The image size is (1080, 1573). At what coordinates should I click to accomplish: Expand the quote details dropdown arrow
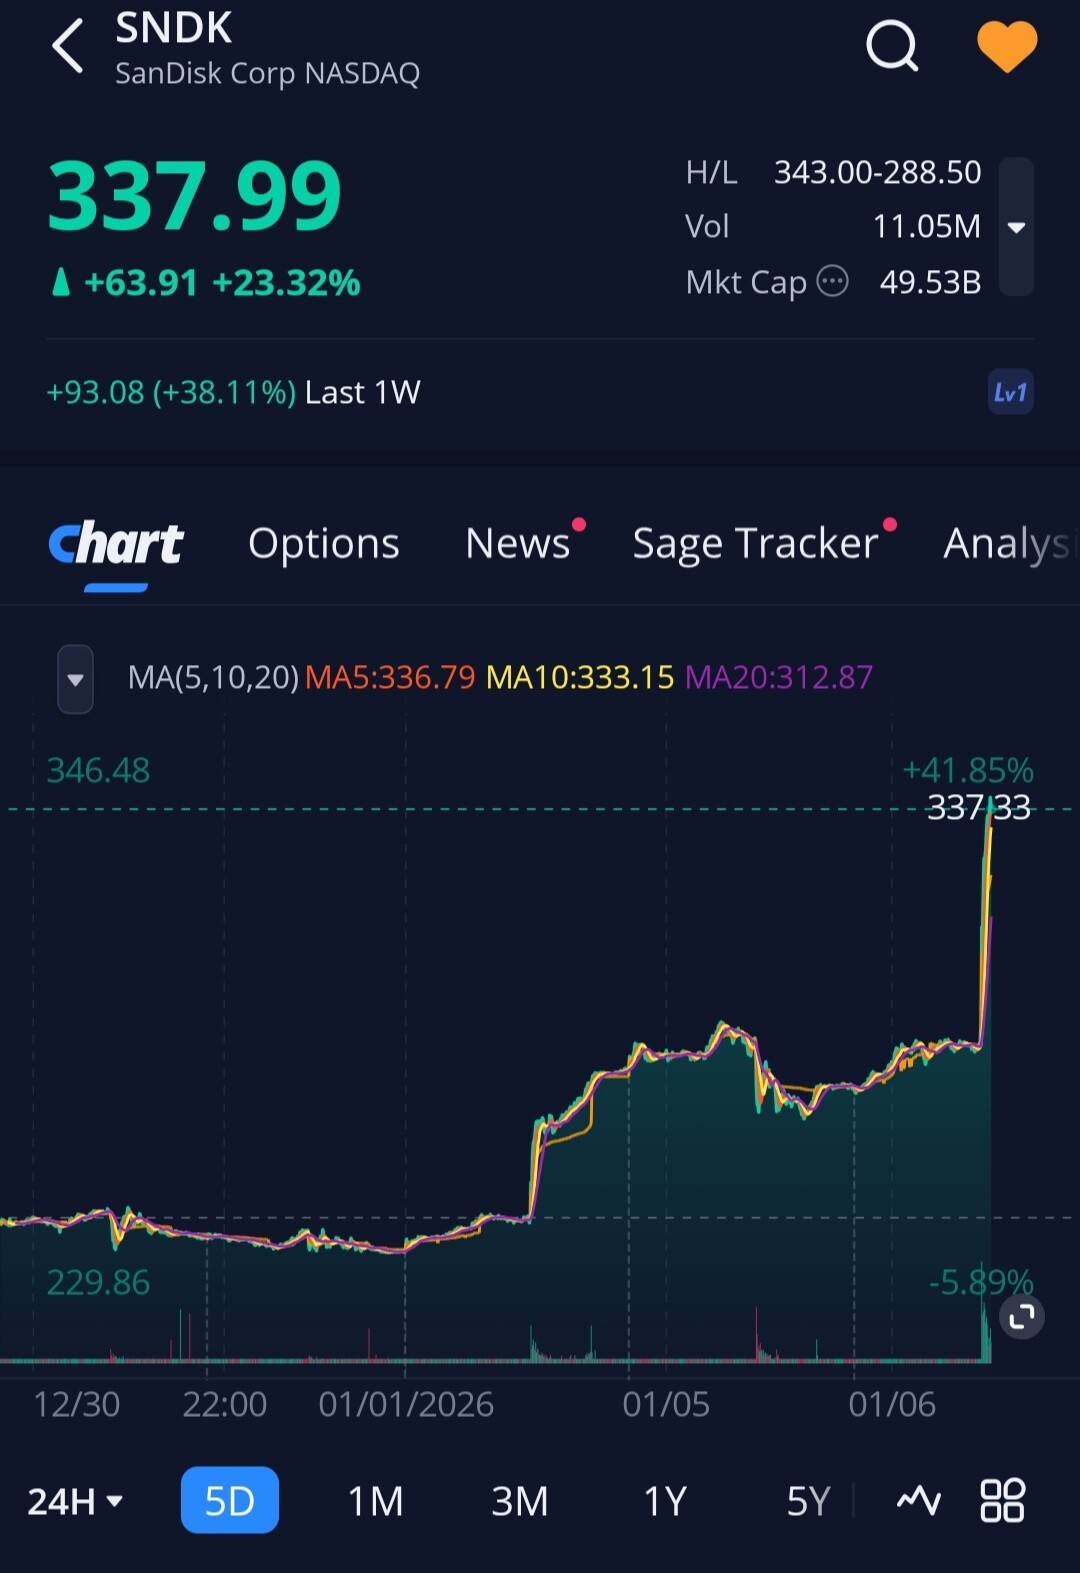point(1016,227)
